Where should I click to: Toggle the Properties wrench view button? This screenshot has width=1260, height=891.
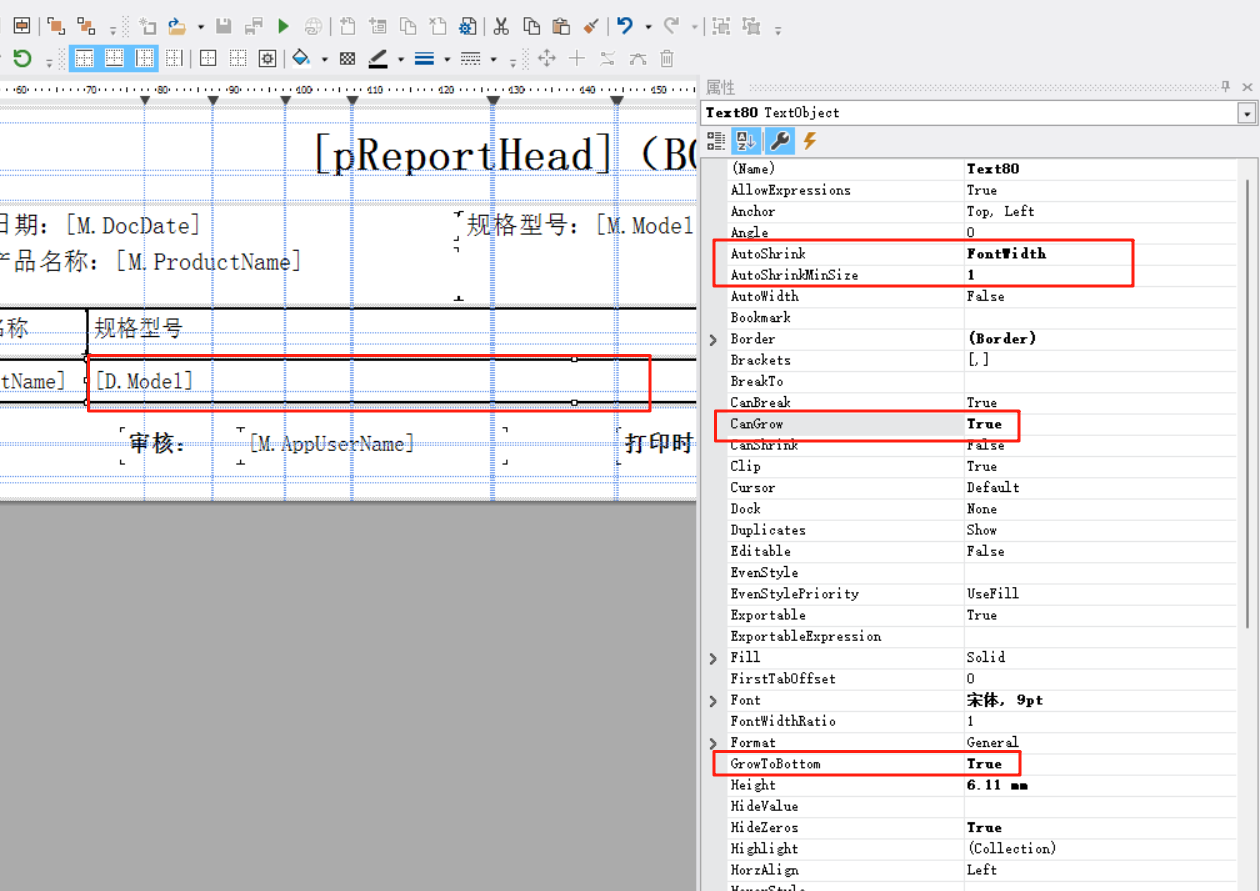pos(779,141)
